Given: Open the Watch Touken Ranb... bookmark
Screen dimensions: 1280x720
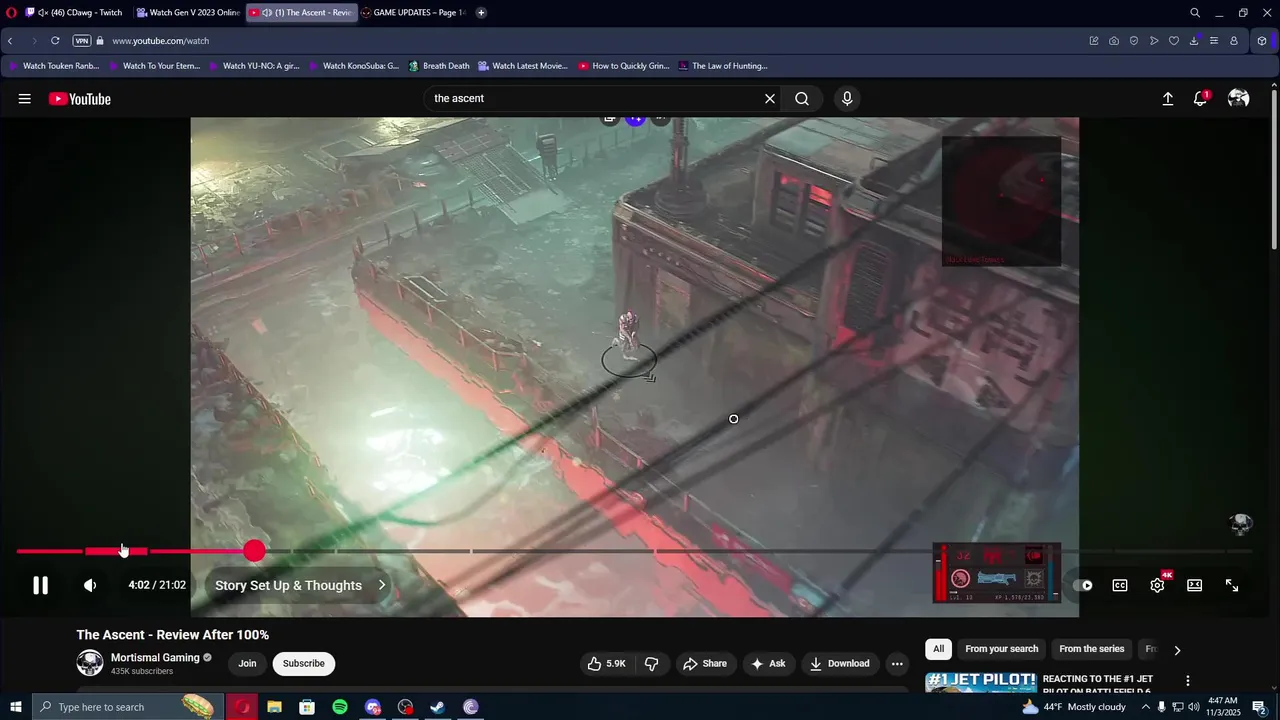Looking at the screenshot, I should [x=54, y=66].
